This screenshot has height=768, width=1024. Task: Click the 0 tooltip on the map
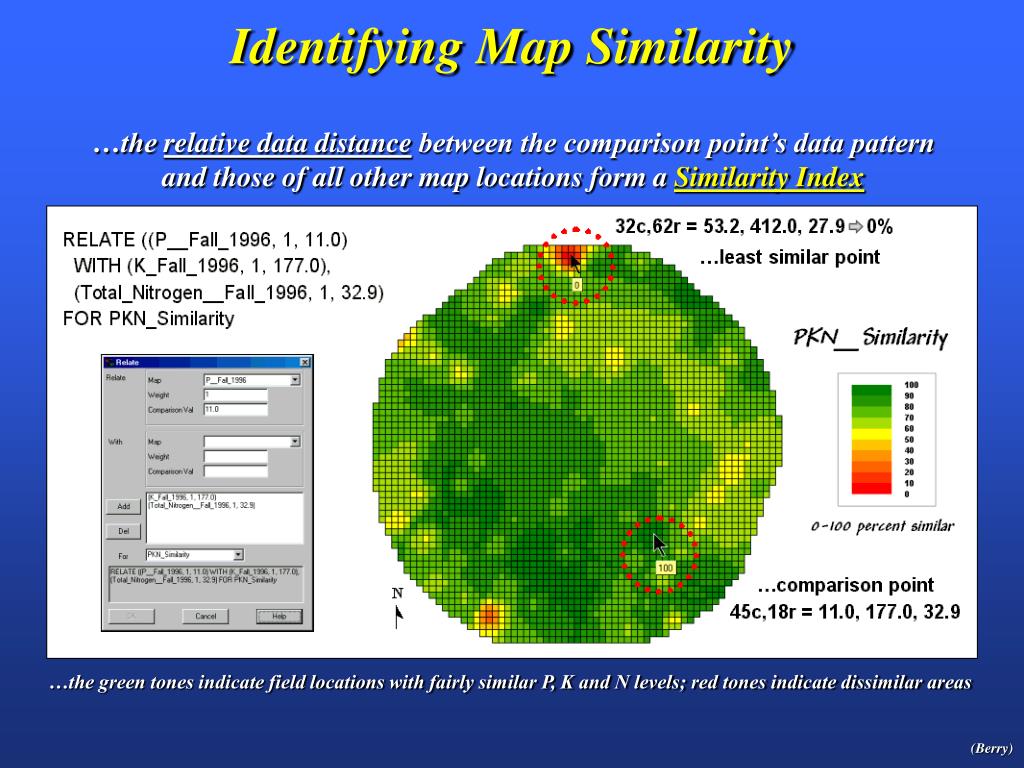[x=577, y=285]
